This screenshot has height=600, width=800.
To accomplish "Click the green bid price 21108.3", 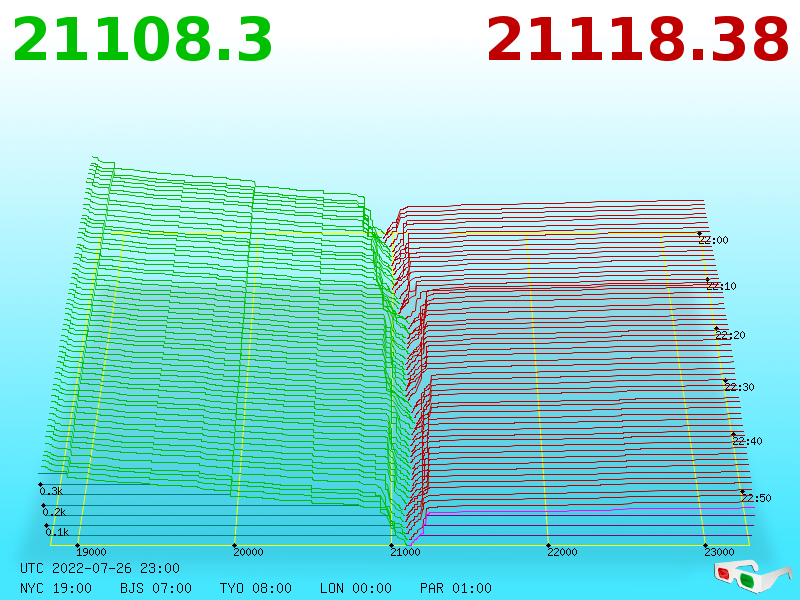I will click(142, 40).
